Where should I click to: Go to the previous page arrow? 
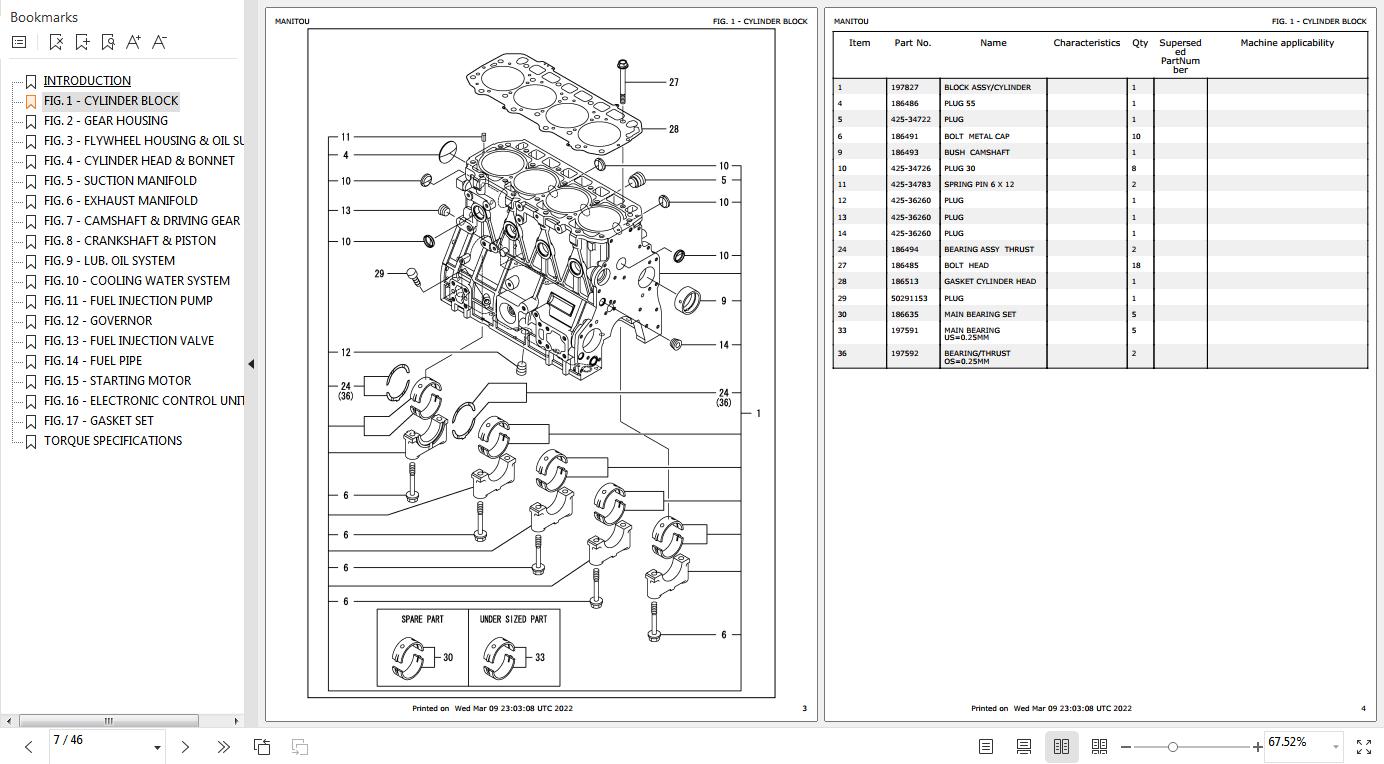(x=28, y=746)
